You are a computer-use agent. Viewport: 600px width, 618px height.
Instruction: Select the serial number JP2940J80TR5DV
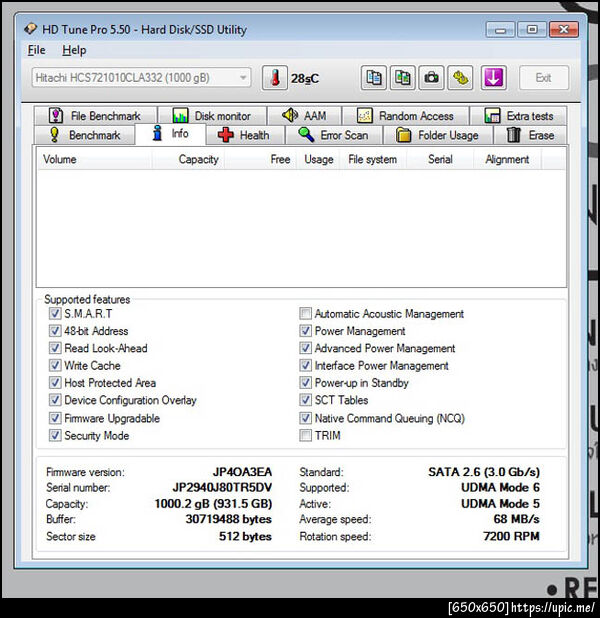[222, 488]
